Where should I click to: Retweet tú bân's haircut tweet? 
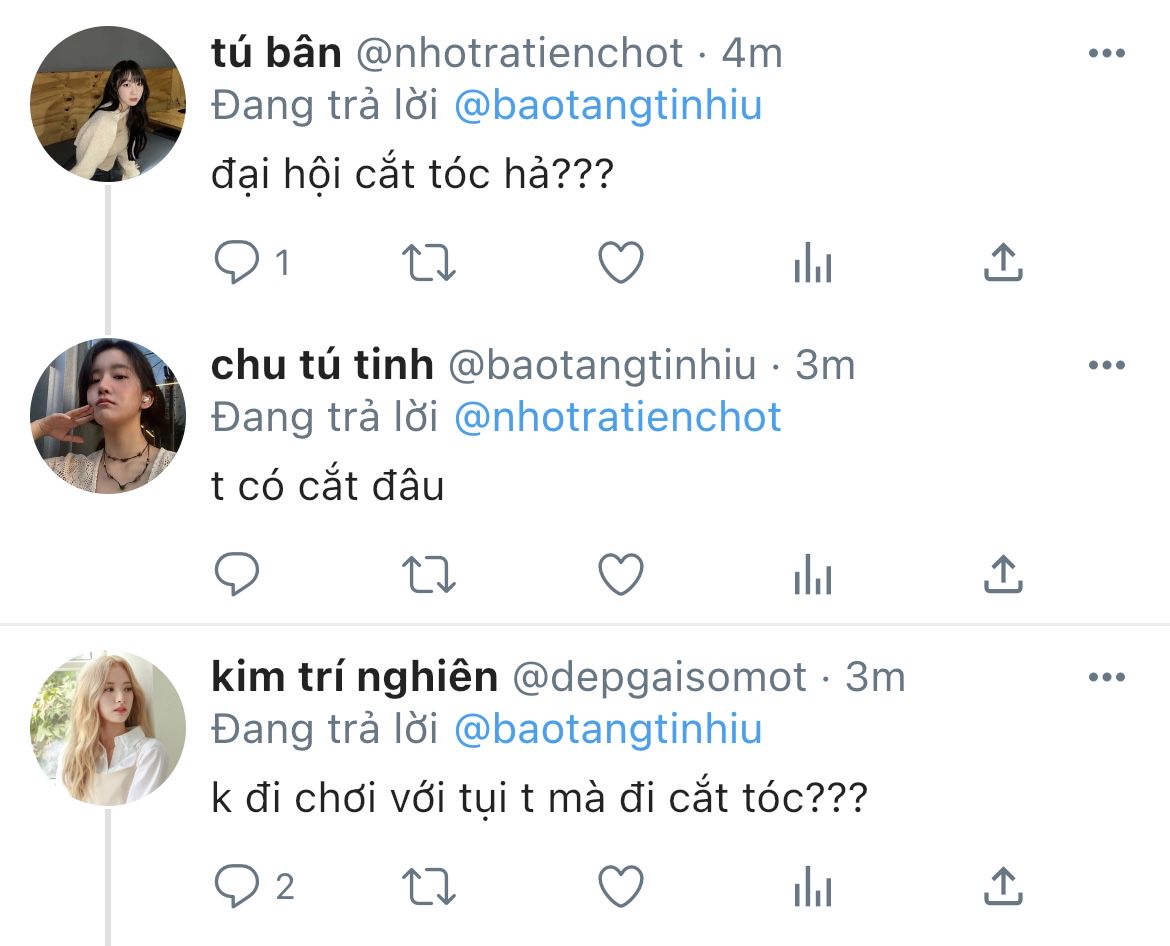coord(428,263)
